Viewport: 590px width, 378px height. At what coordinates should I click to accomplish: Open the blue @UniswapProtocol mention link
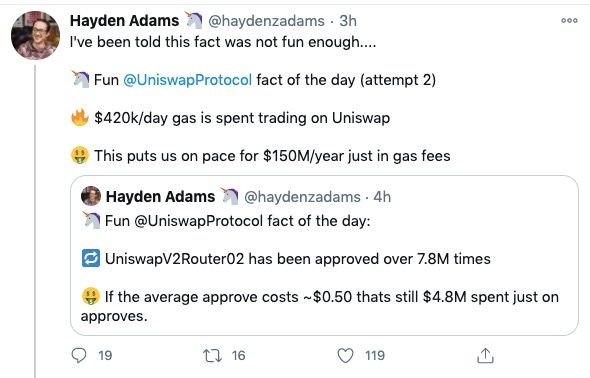click(187, 80)
